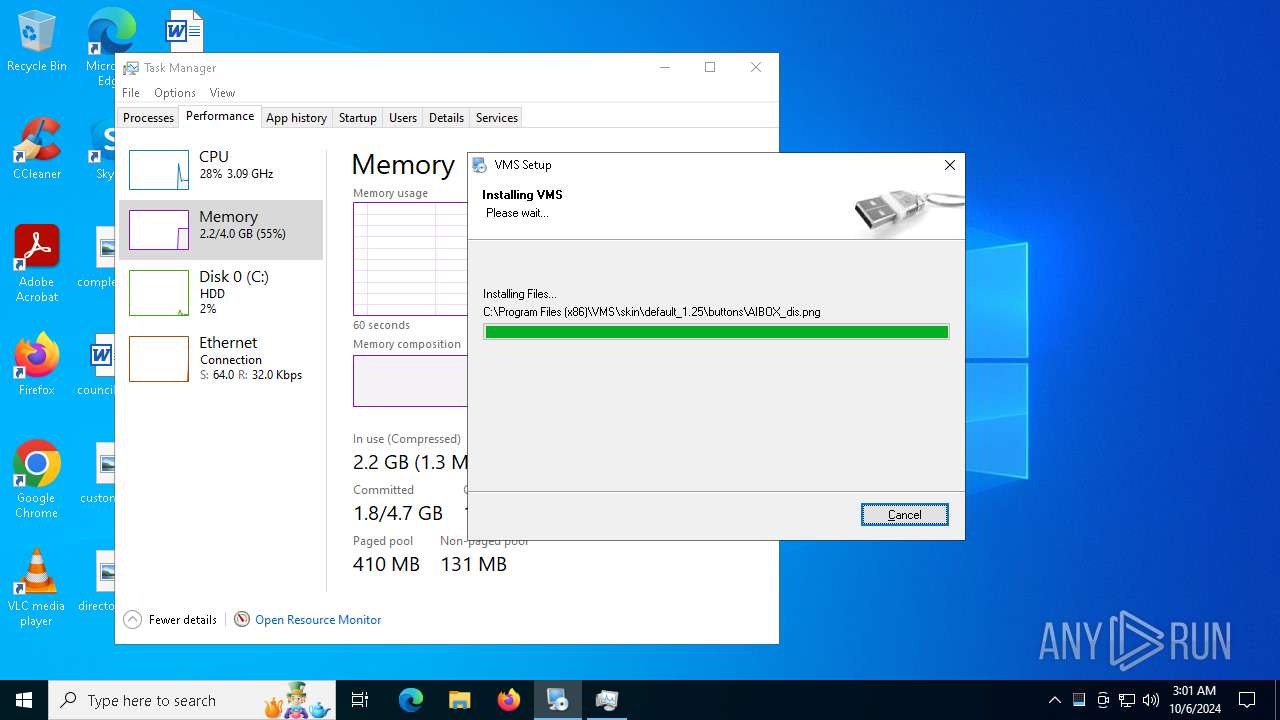Open File Explorer from the taskbar
This screenshot has height=720, width=1280.
459,700
